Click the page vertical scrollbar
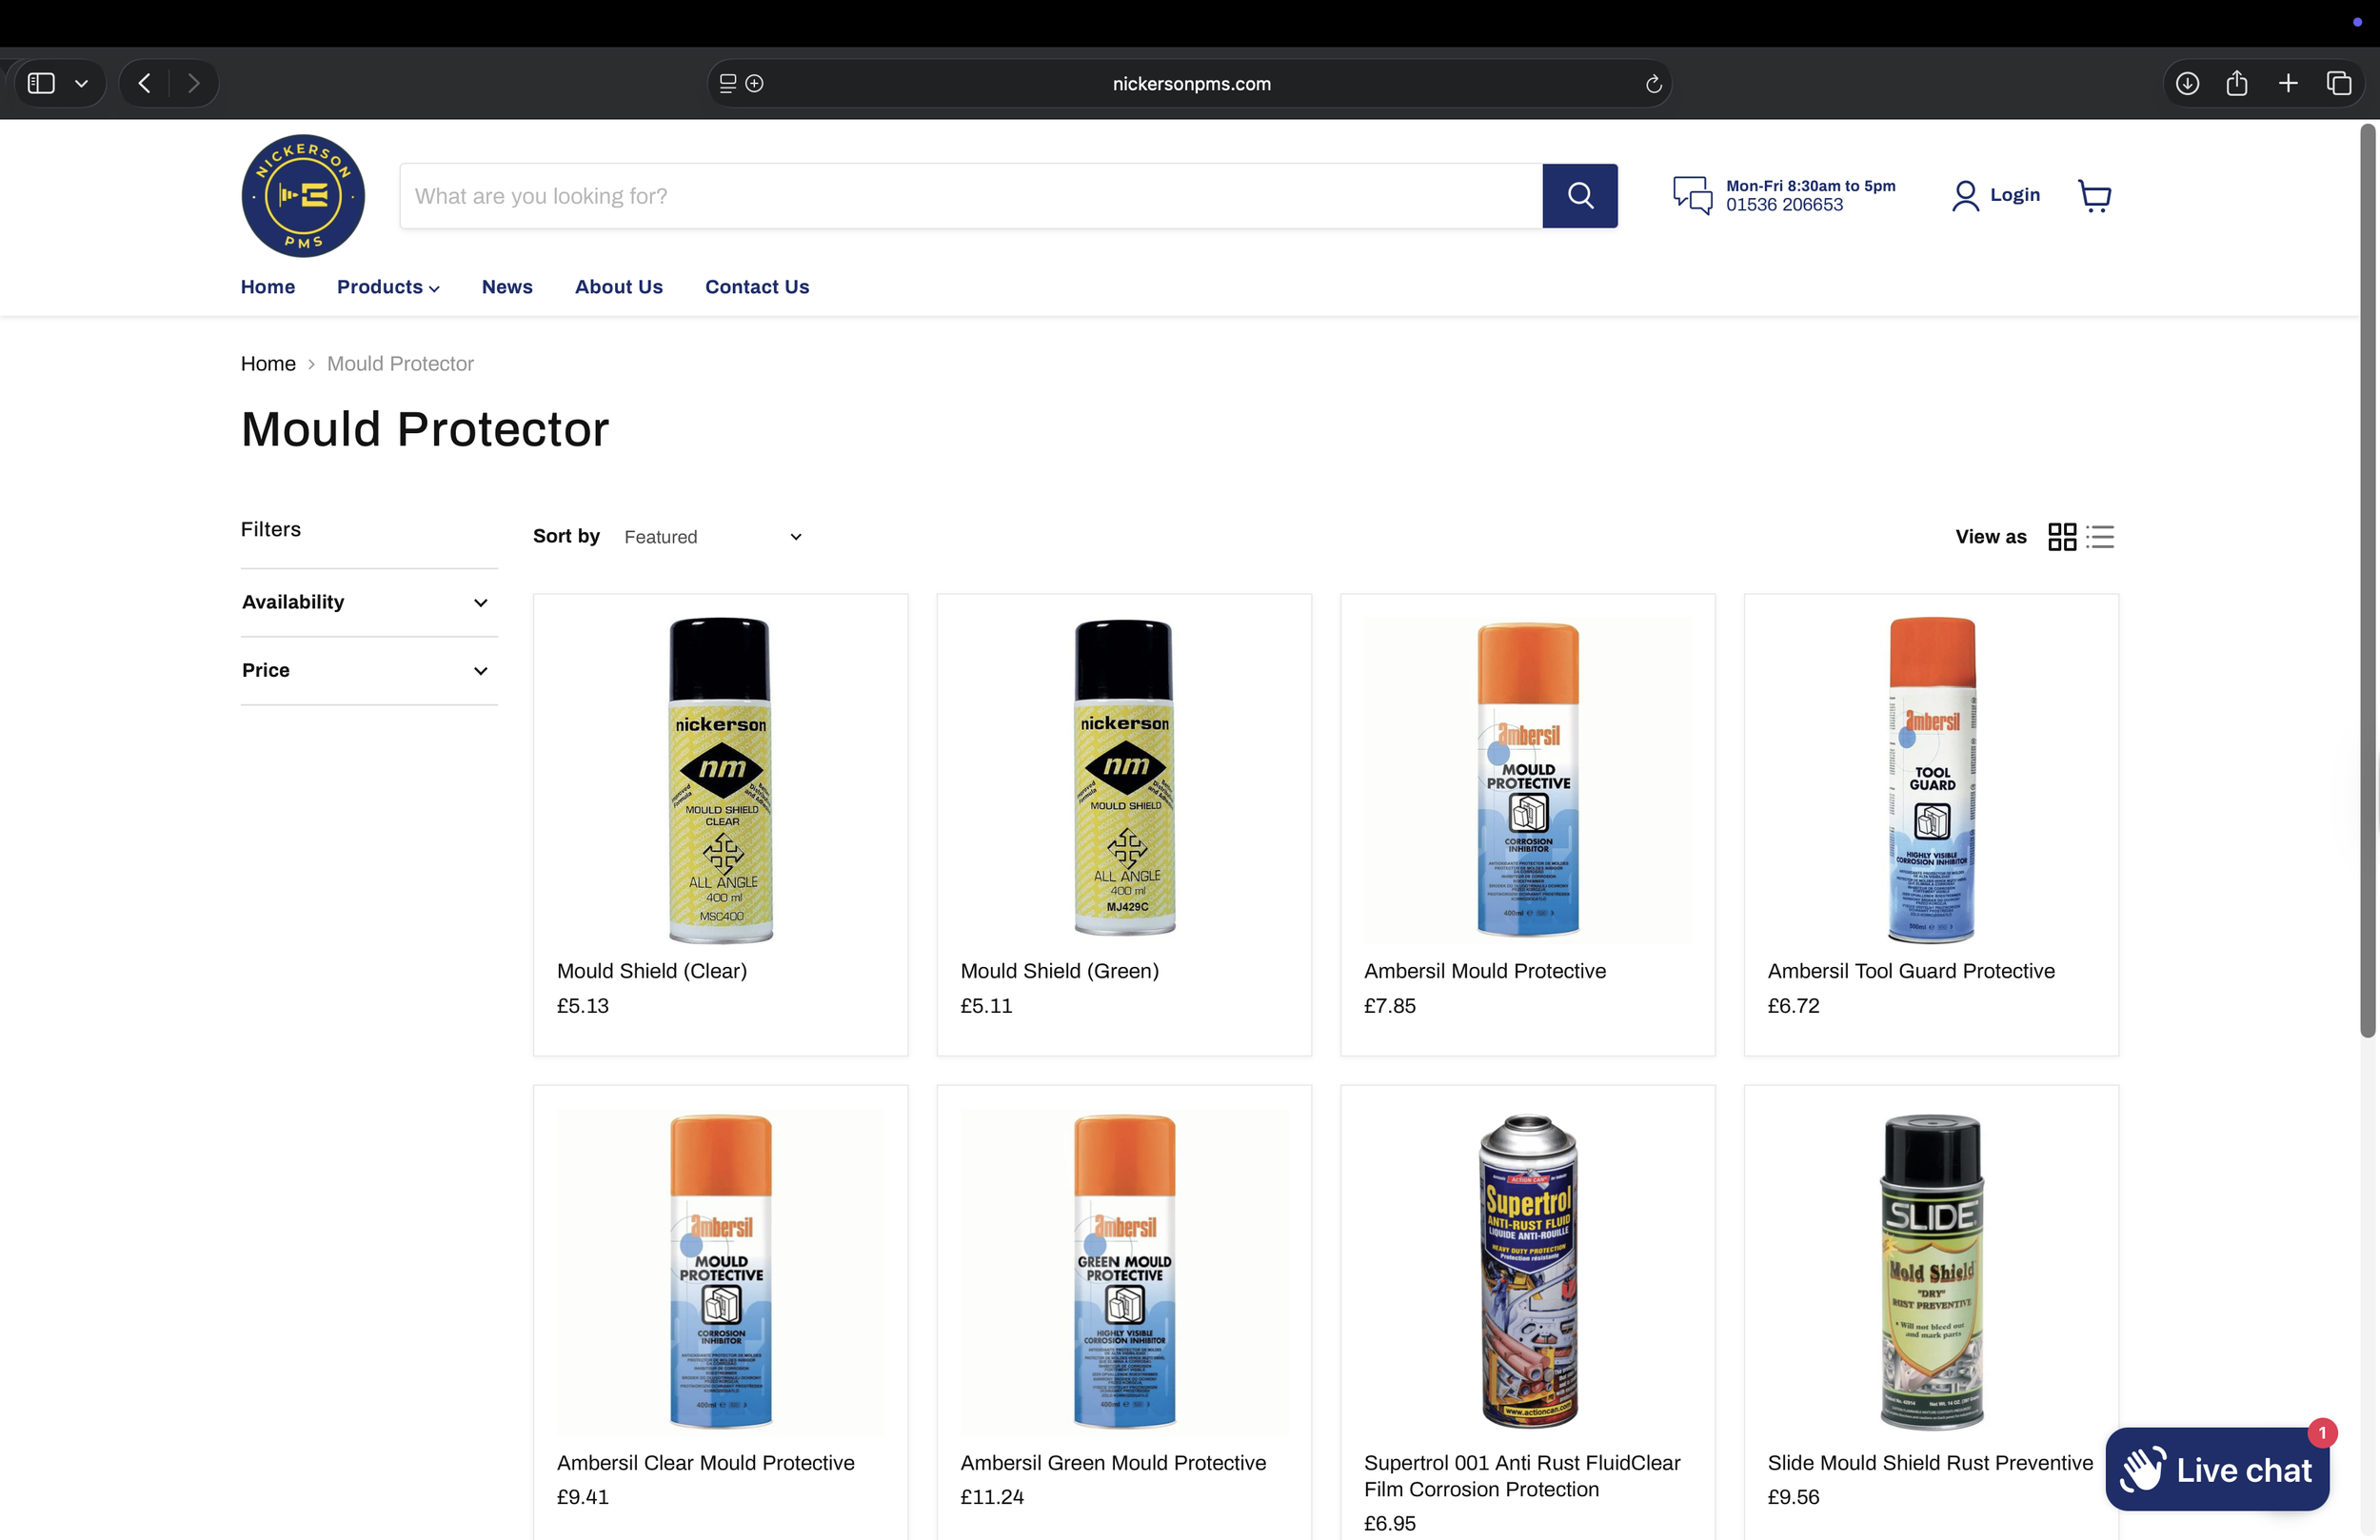Image resolution: width=2380 pixels, height=1540 pixels. tap(2367, 580)
